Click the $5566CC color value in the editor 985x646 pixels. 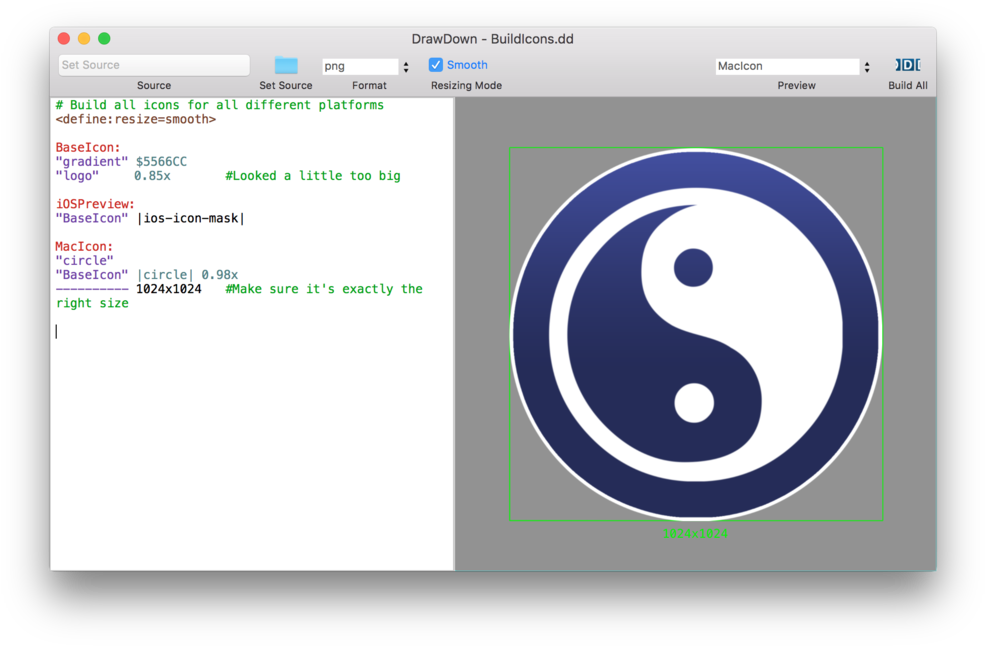[x=161, y=161]
